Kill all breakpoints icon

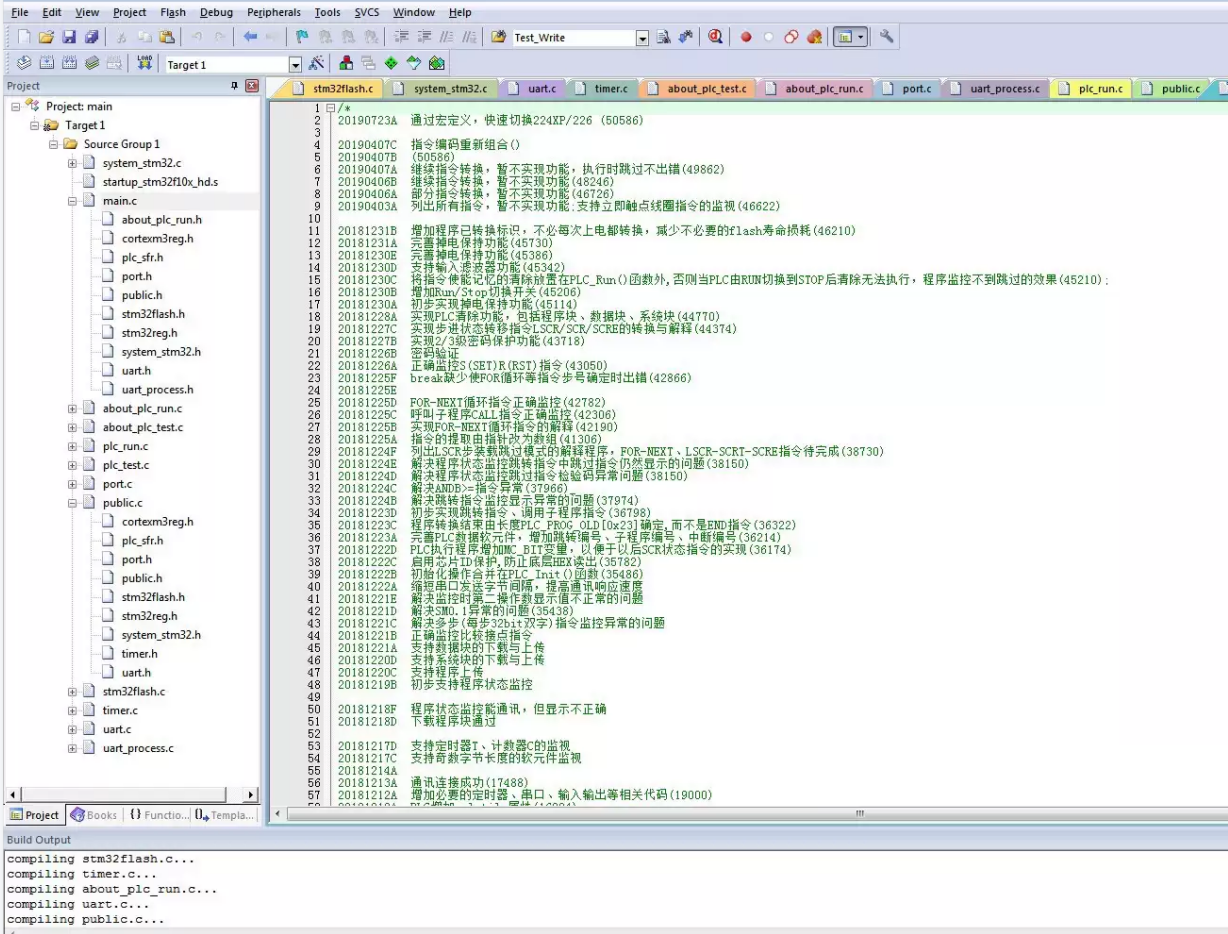click(x=814, y=37)
